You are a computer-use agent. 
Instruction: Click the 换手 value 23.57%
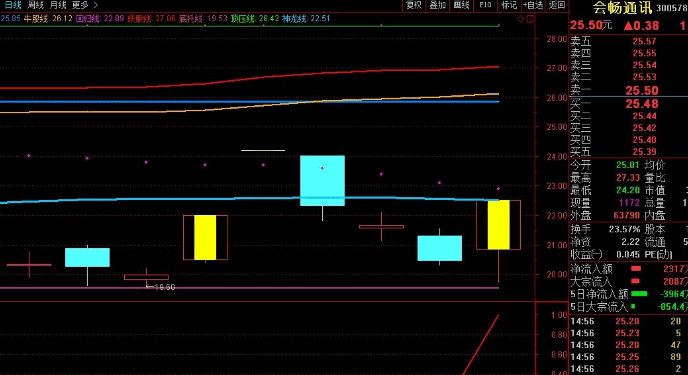(x=624, y=229)
